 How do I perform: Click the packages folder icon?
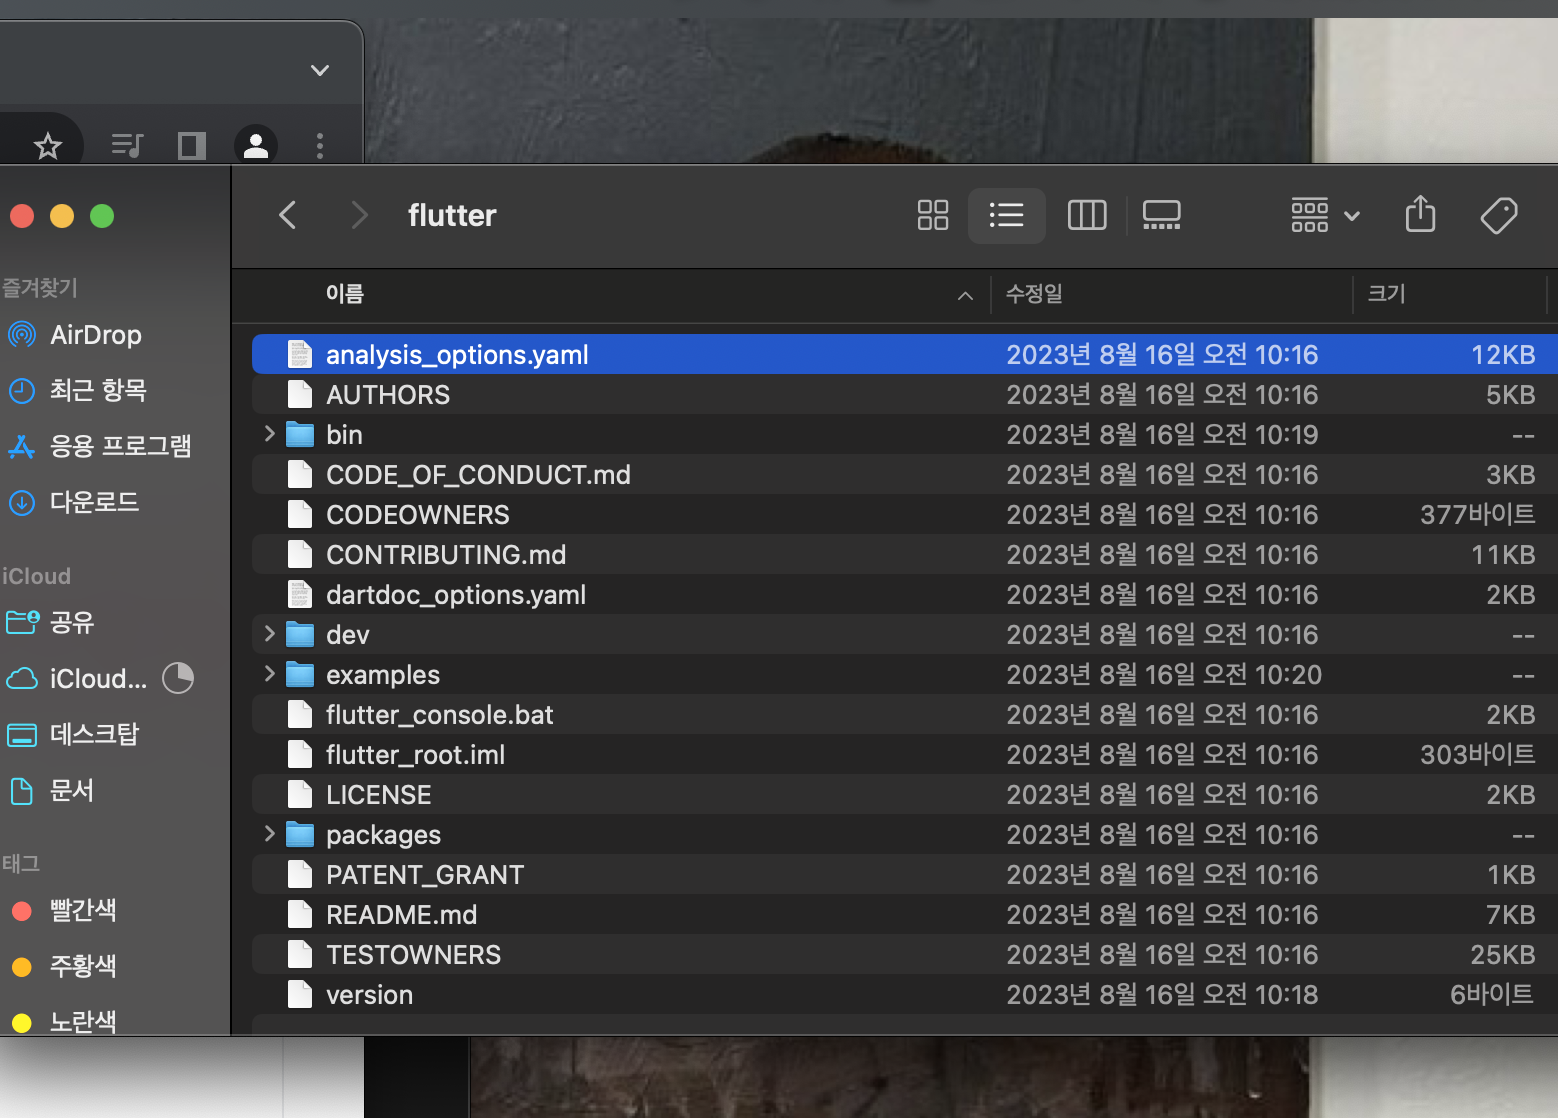pos(300,834)
